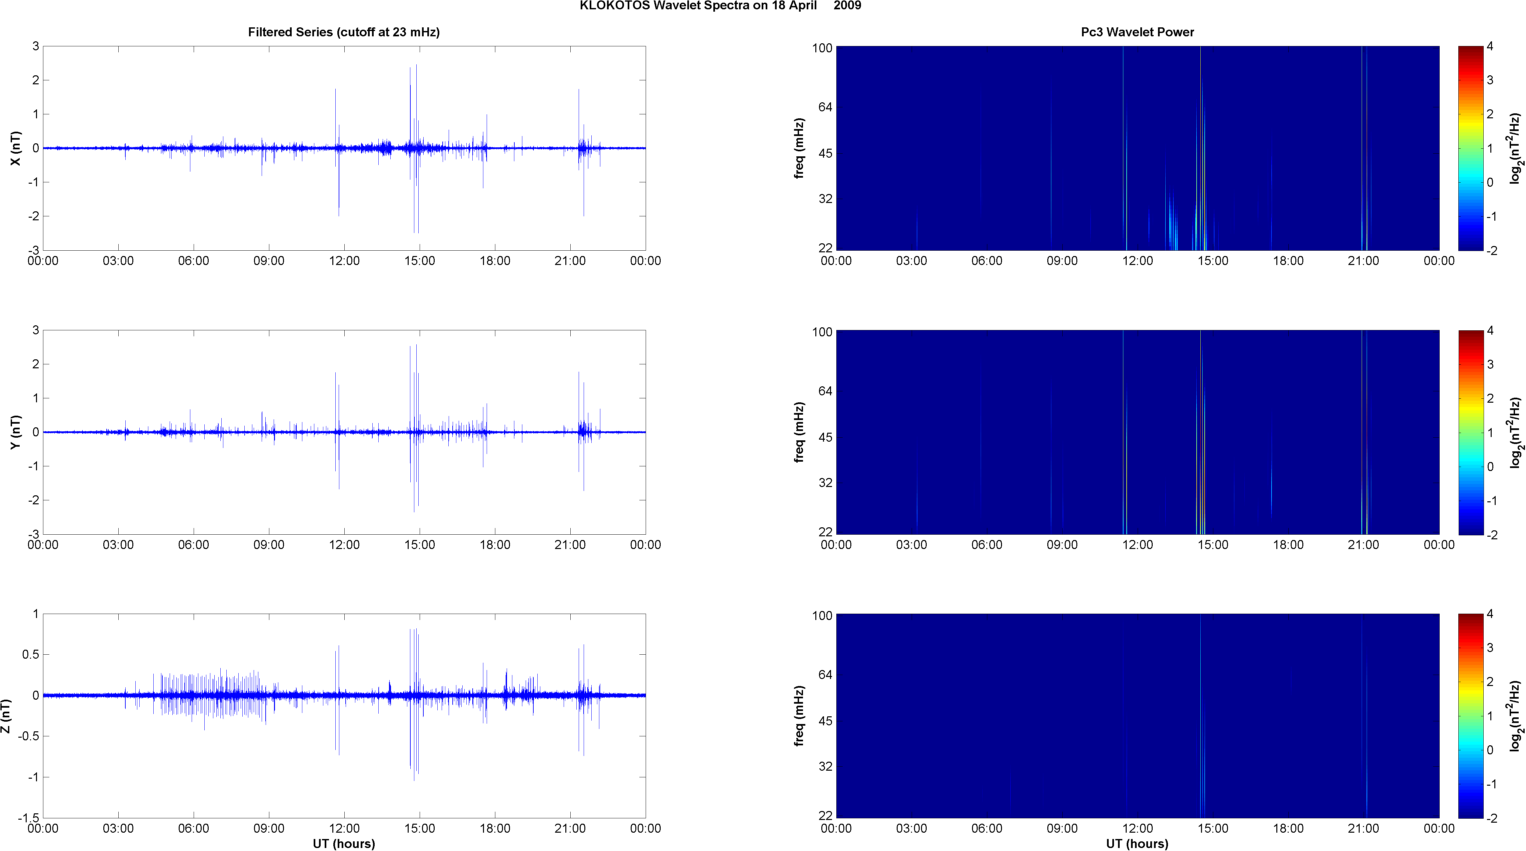Image resolution: width=1526 pixels, height=851 pixels.
Task: Click inside the Y component time series plot
Action: pyautogui.click(x=344, y=432)
